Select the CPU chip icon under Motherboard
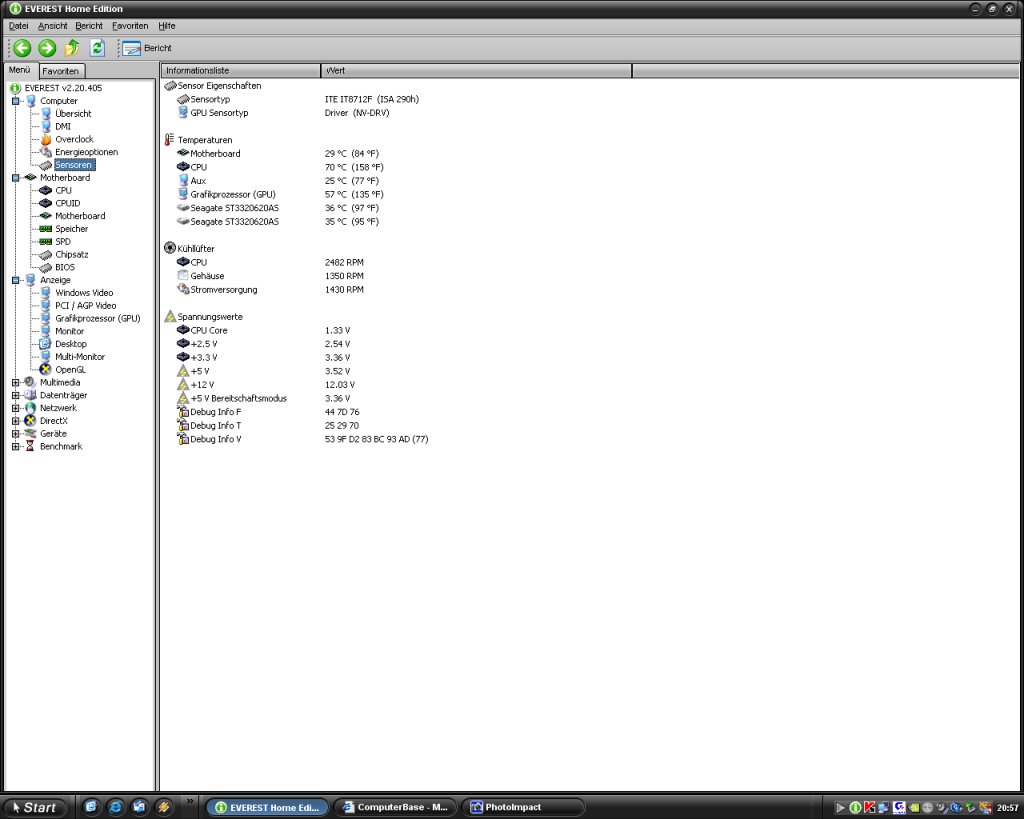This screenshot has height=819, width=1024. click(46, 191)
